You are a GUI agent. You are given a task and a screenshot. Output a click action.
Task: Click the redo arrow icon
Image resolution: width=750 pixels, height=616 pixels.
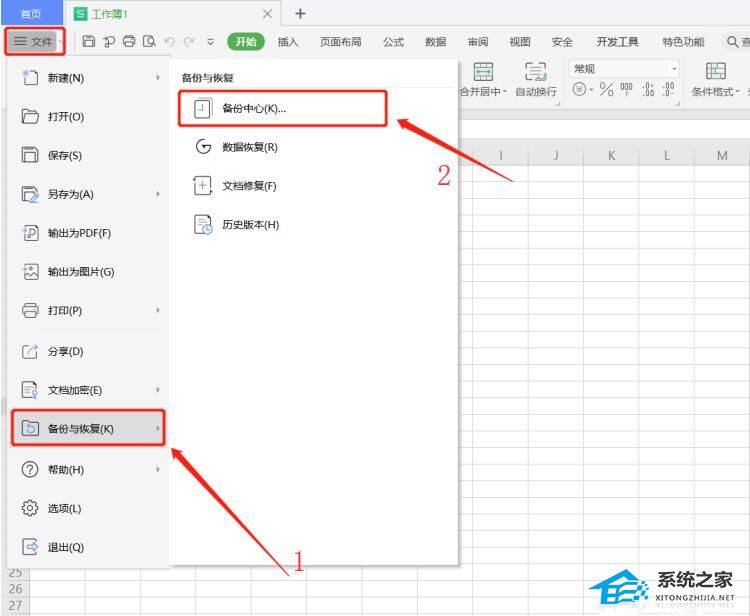click(x=189, y=42)
